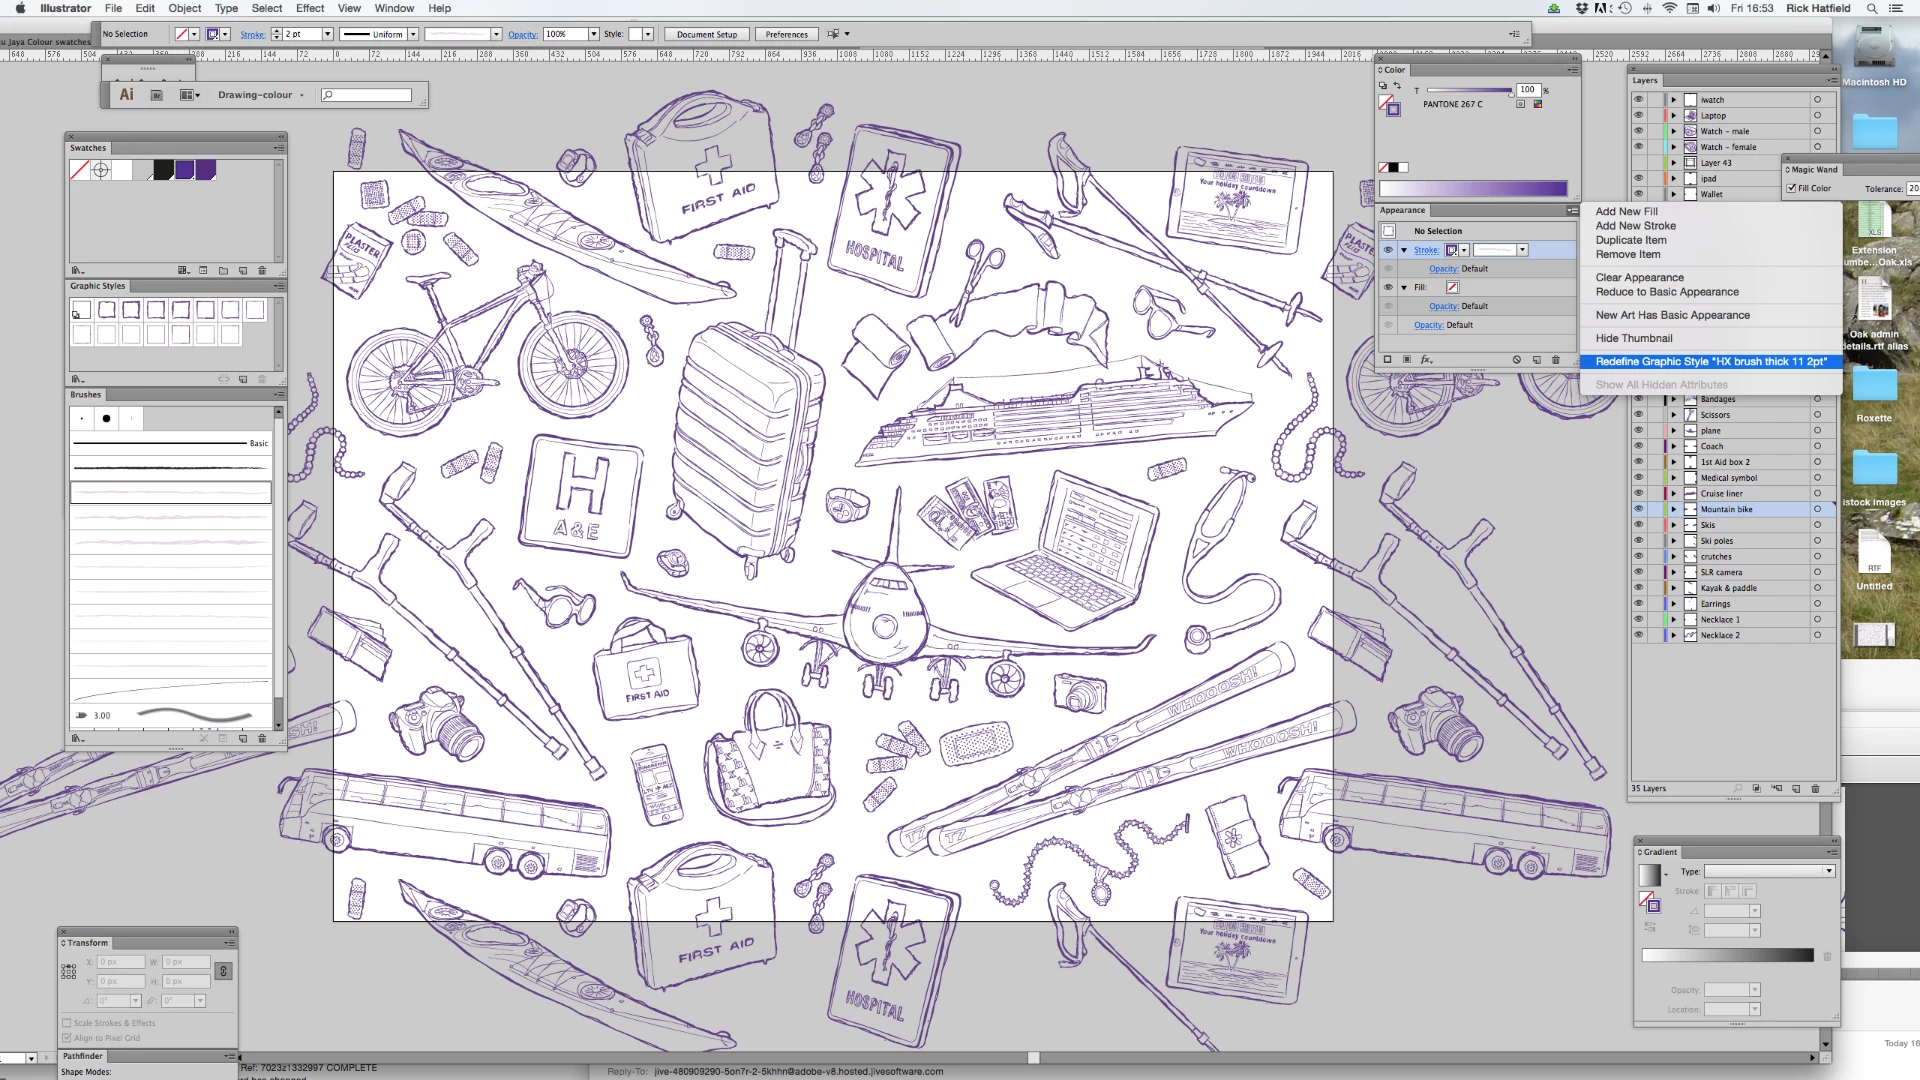This screenshot has width=1920, height=1080.
Task: Click the Clear Appearance icon
Action: 1517,359
